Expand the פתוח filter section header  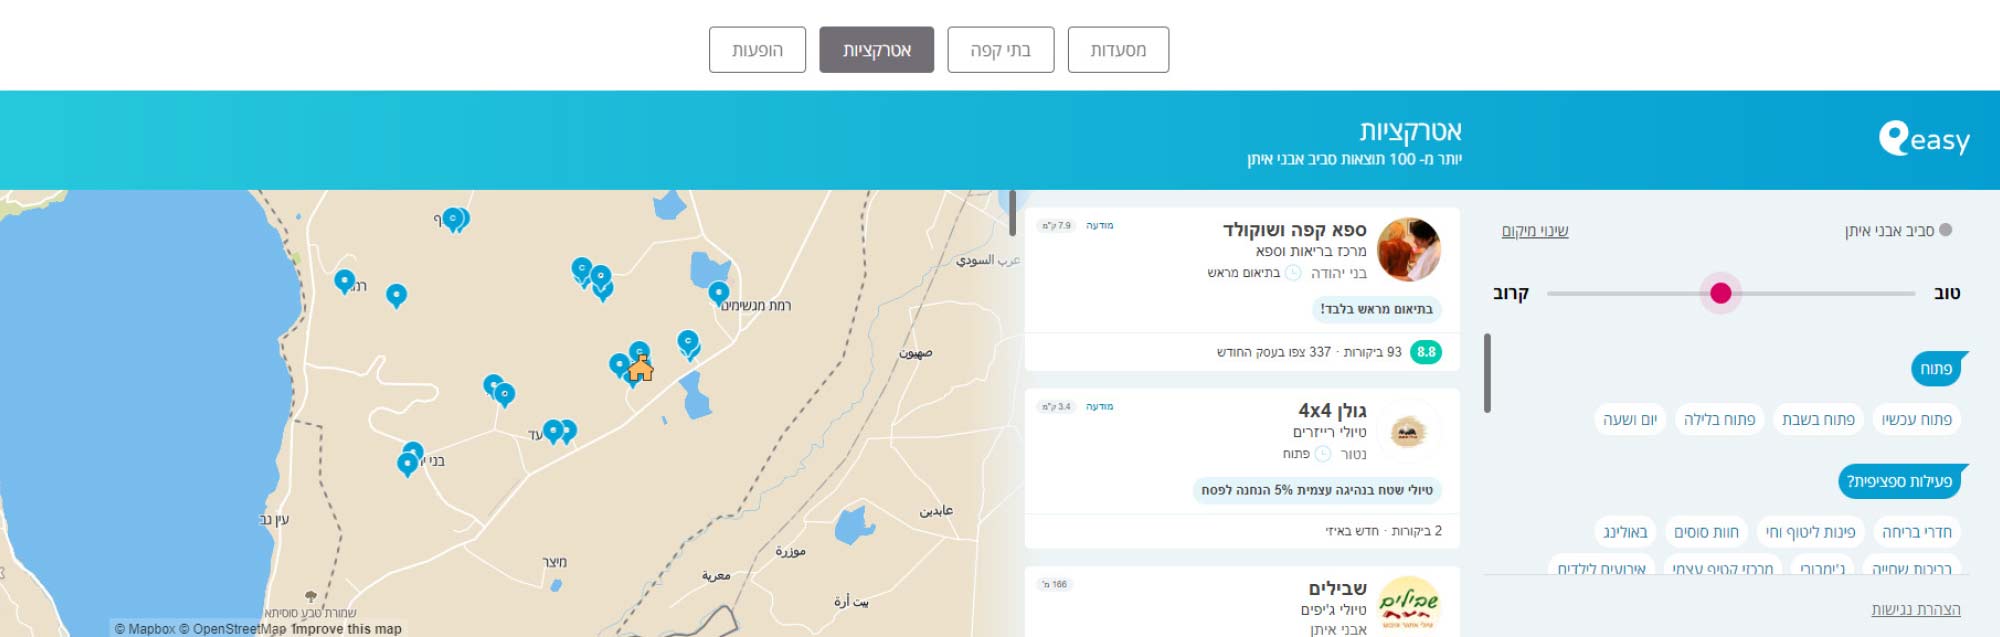pos(1936,369)
